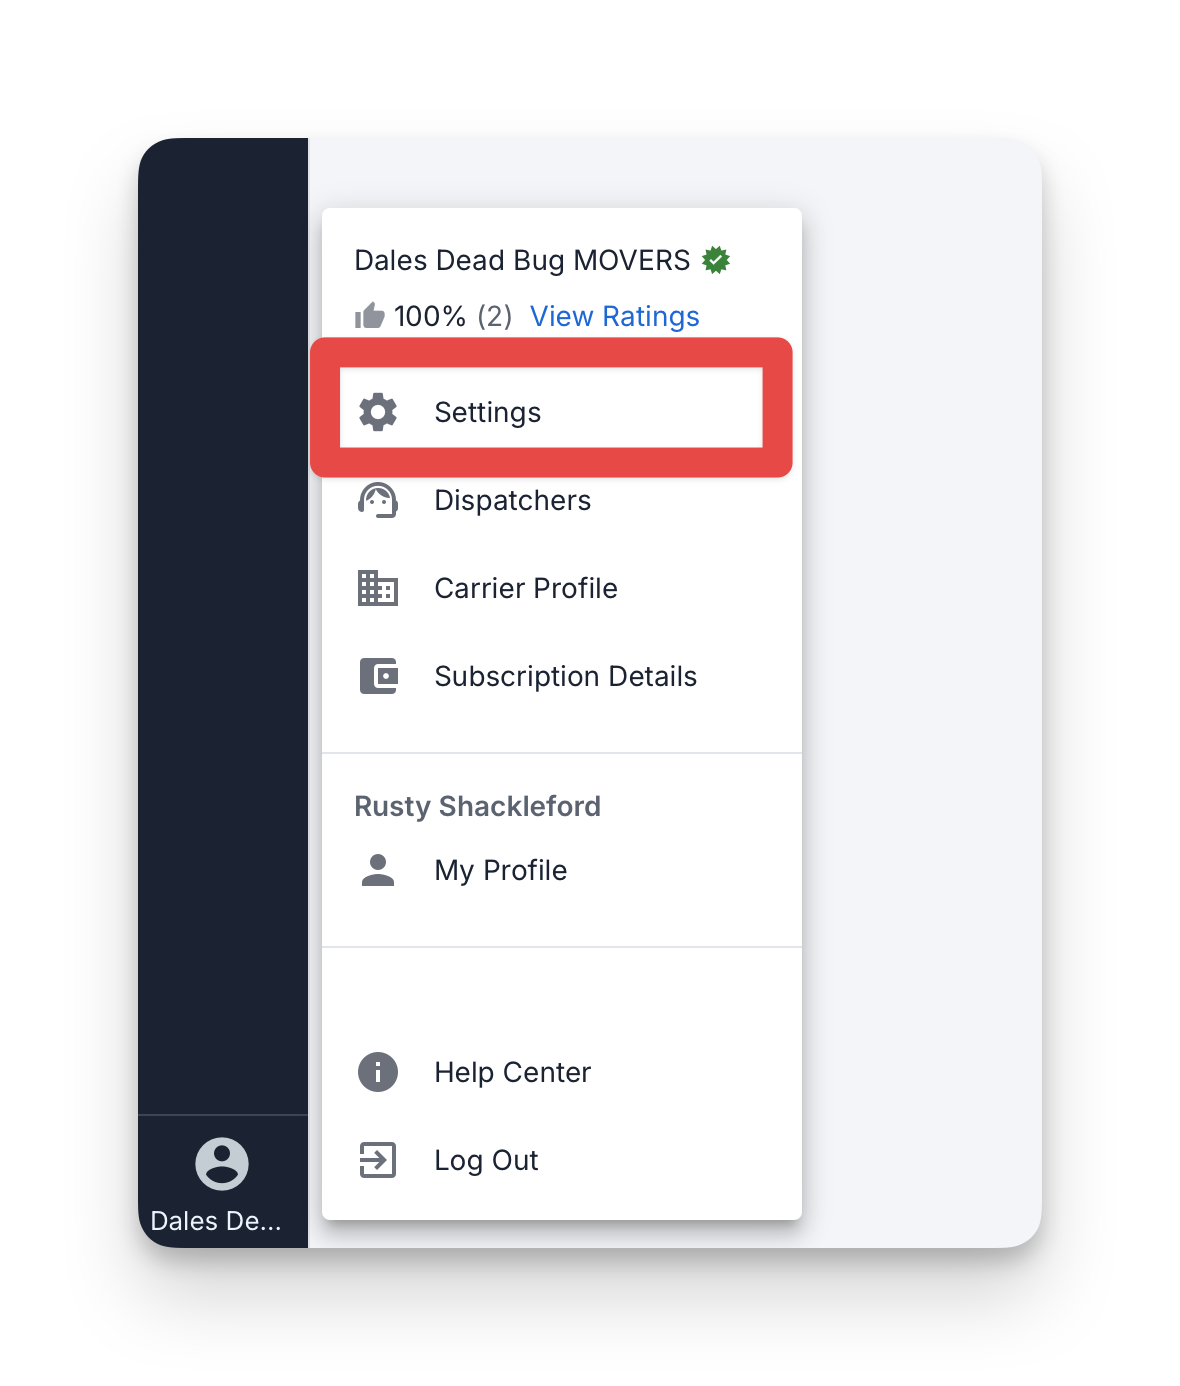
Task: Choose Log Out from the menu
Action: [562, 1160]
